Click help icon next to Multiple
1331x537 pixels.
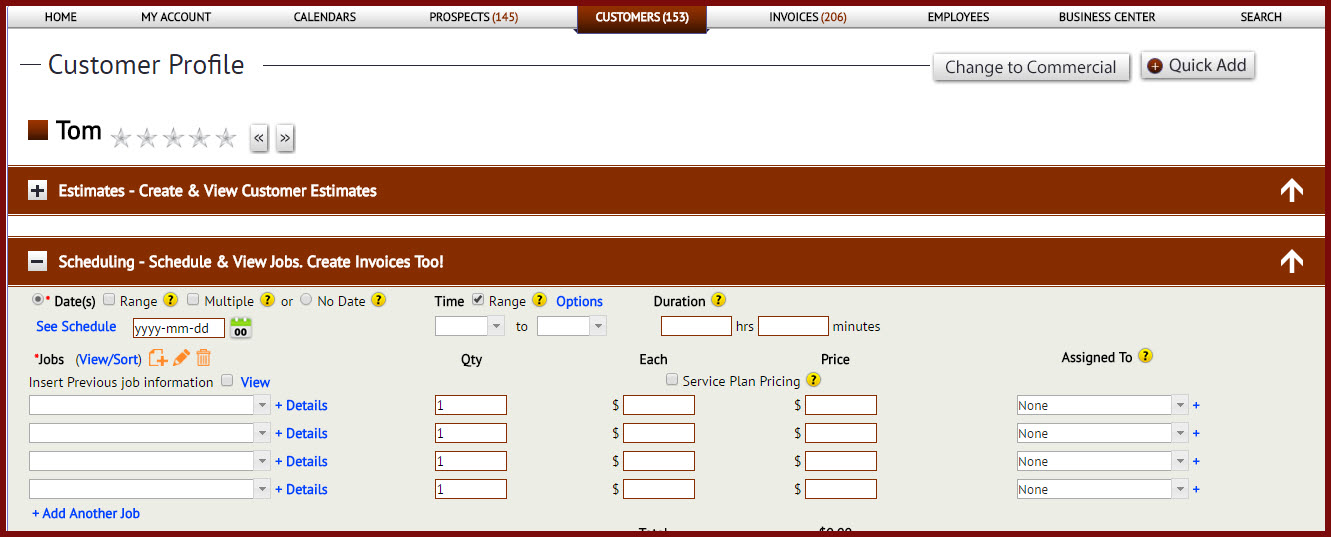[267, 300]
